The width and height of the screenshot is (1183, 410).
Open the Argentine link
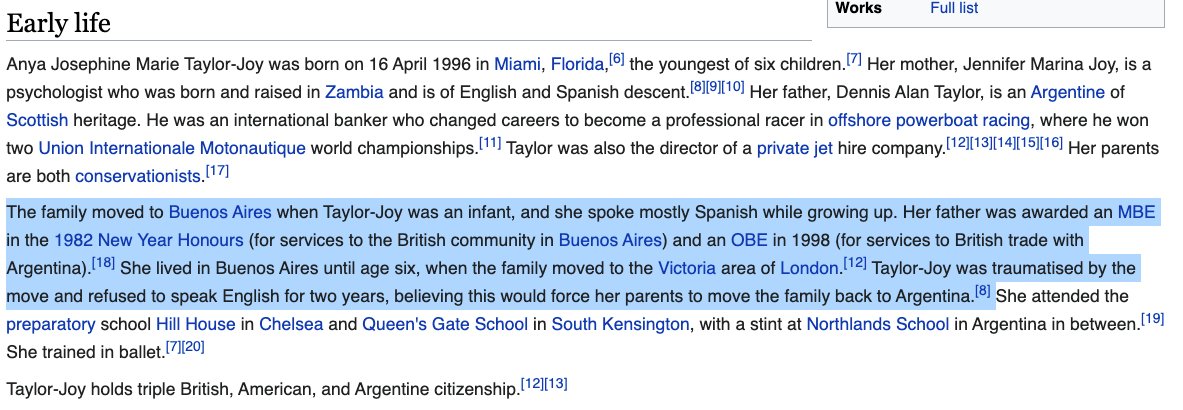tap(1067, 93)
